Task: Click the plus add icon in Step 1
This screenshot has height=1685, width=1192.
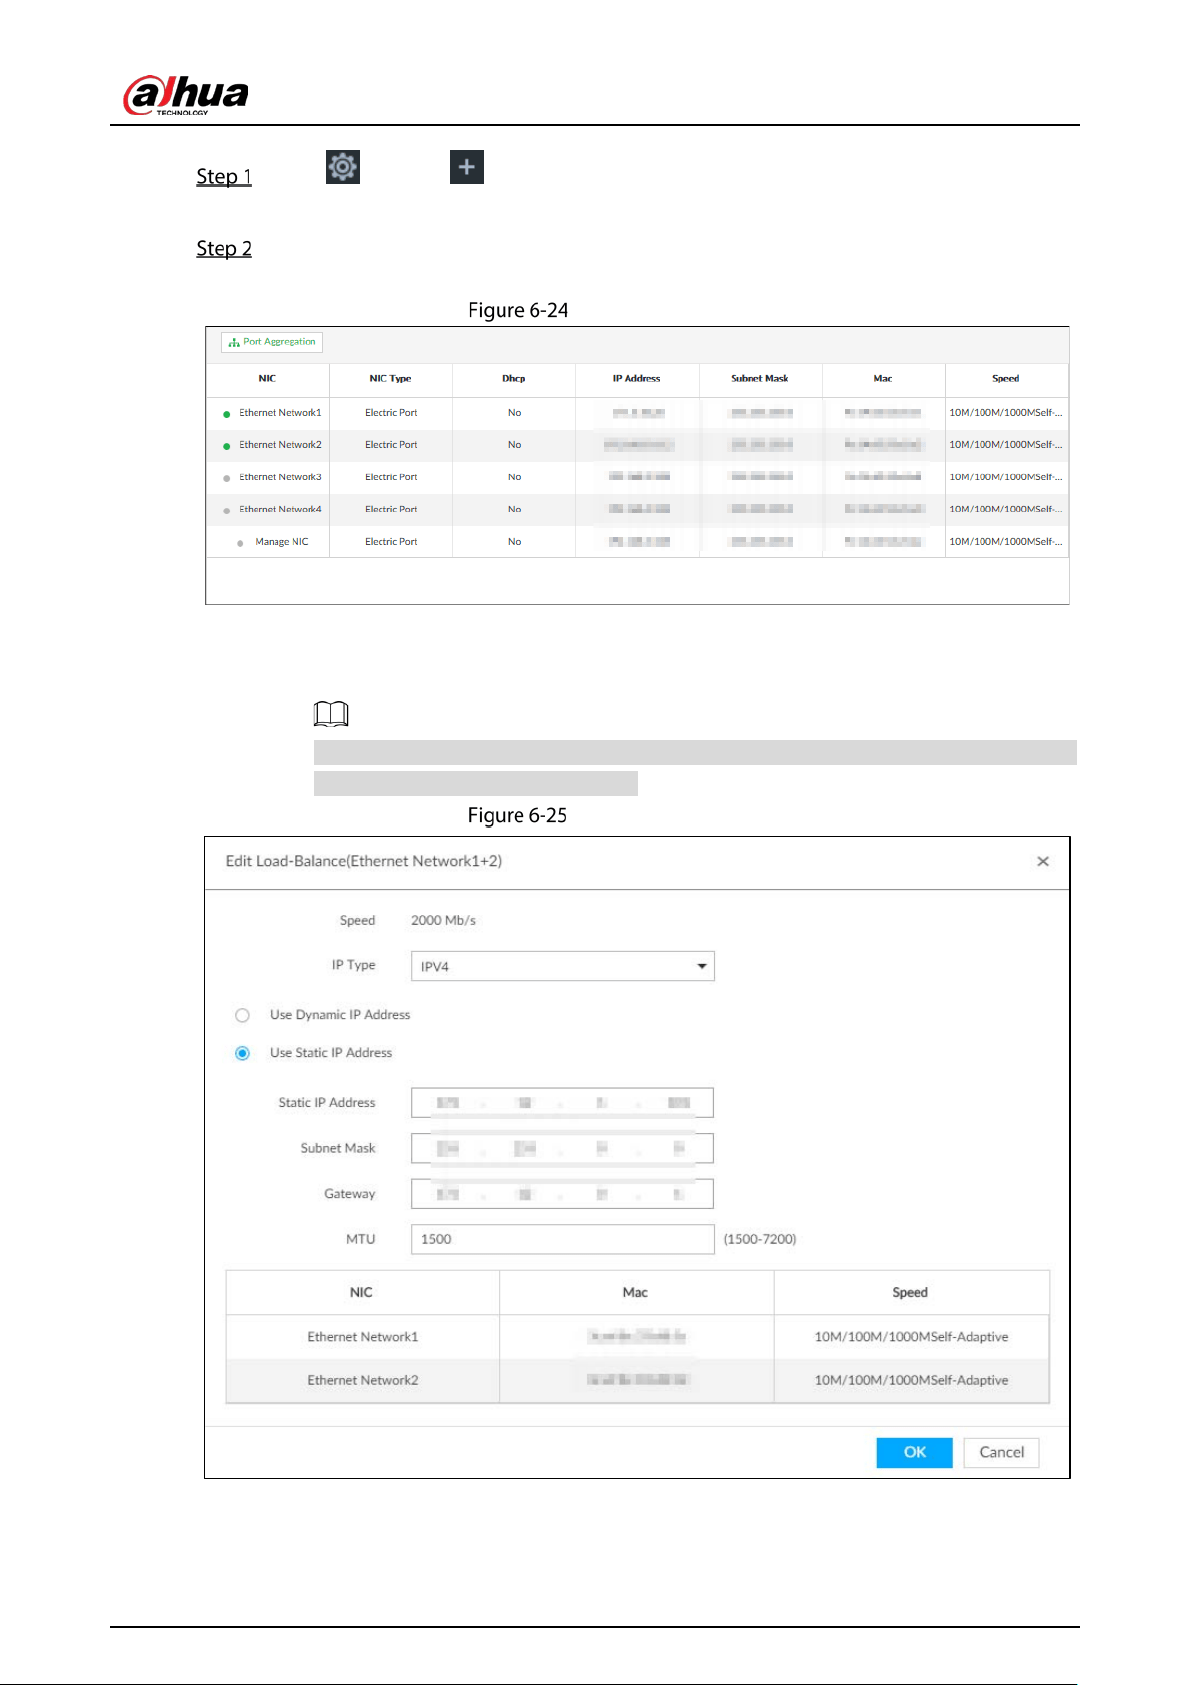Action: click(467, 167)
